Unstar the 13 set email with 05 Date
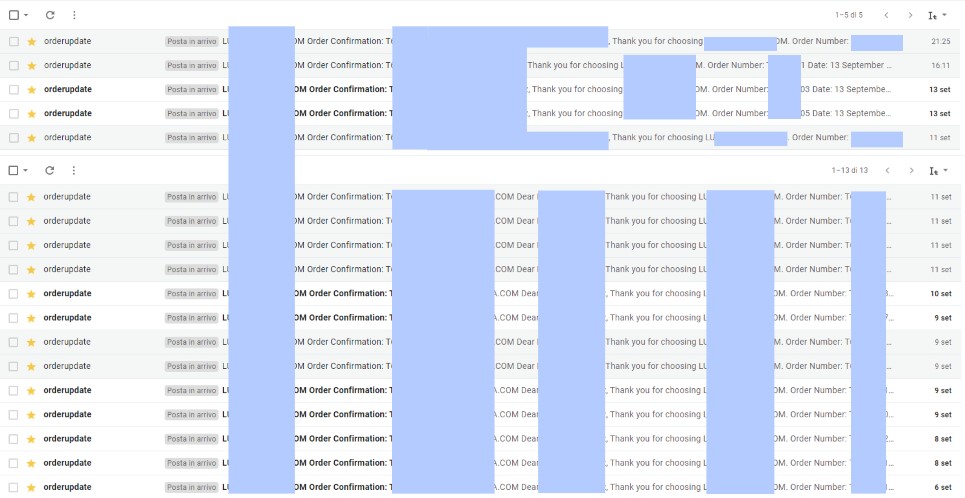 point(32,113)
